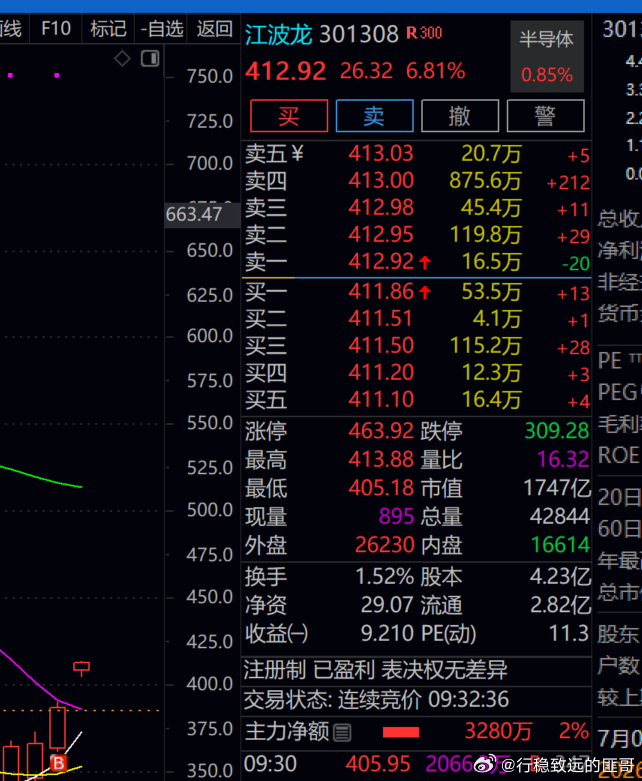The image size is (642, 781).
Task: Select the 卖一 row price 412.92
Action: coord(381,261)
